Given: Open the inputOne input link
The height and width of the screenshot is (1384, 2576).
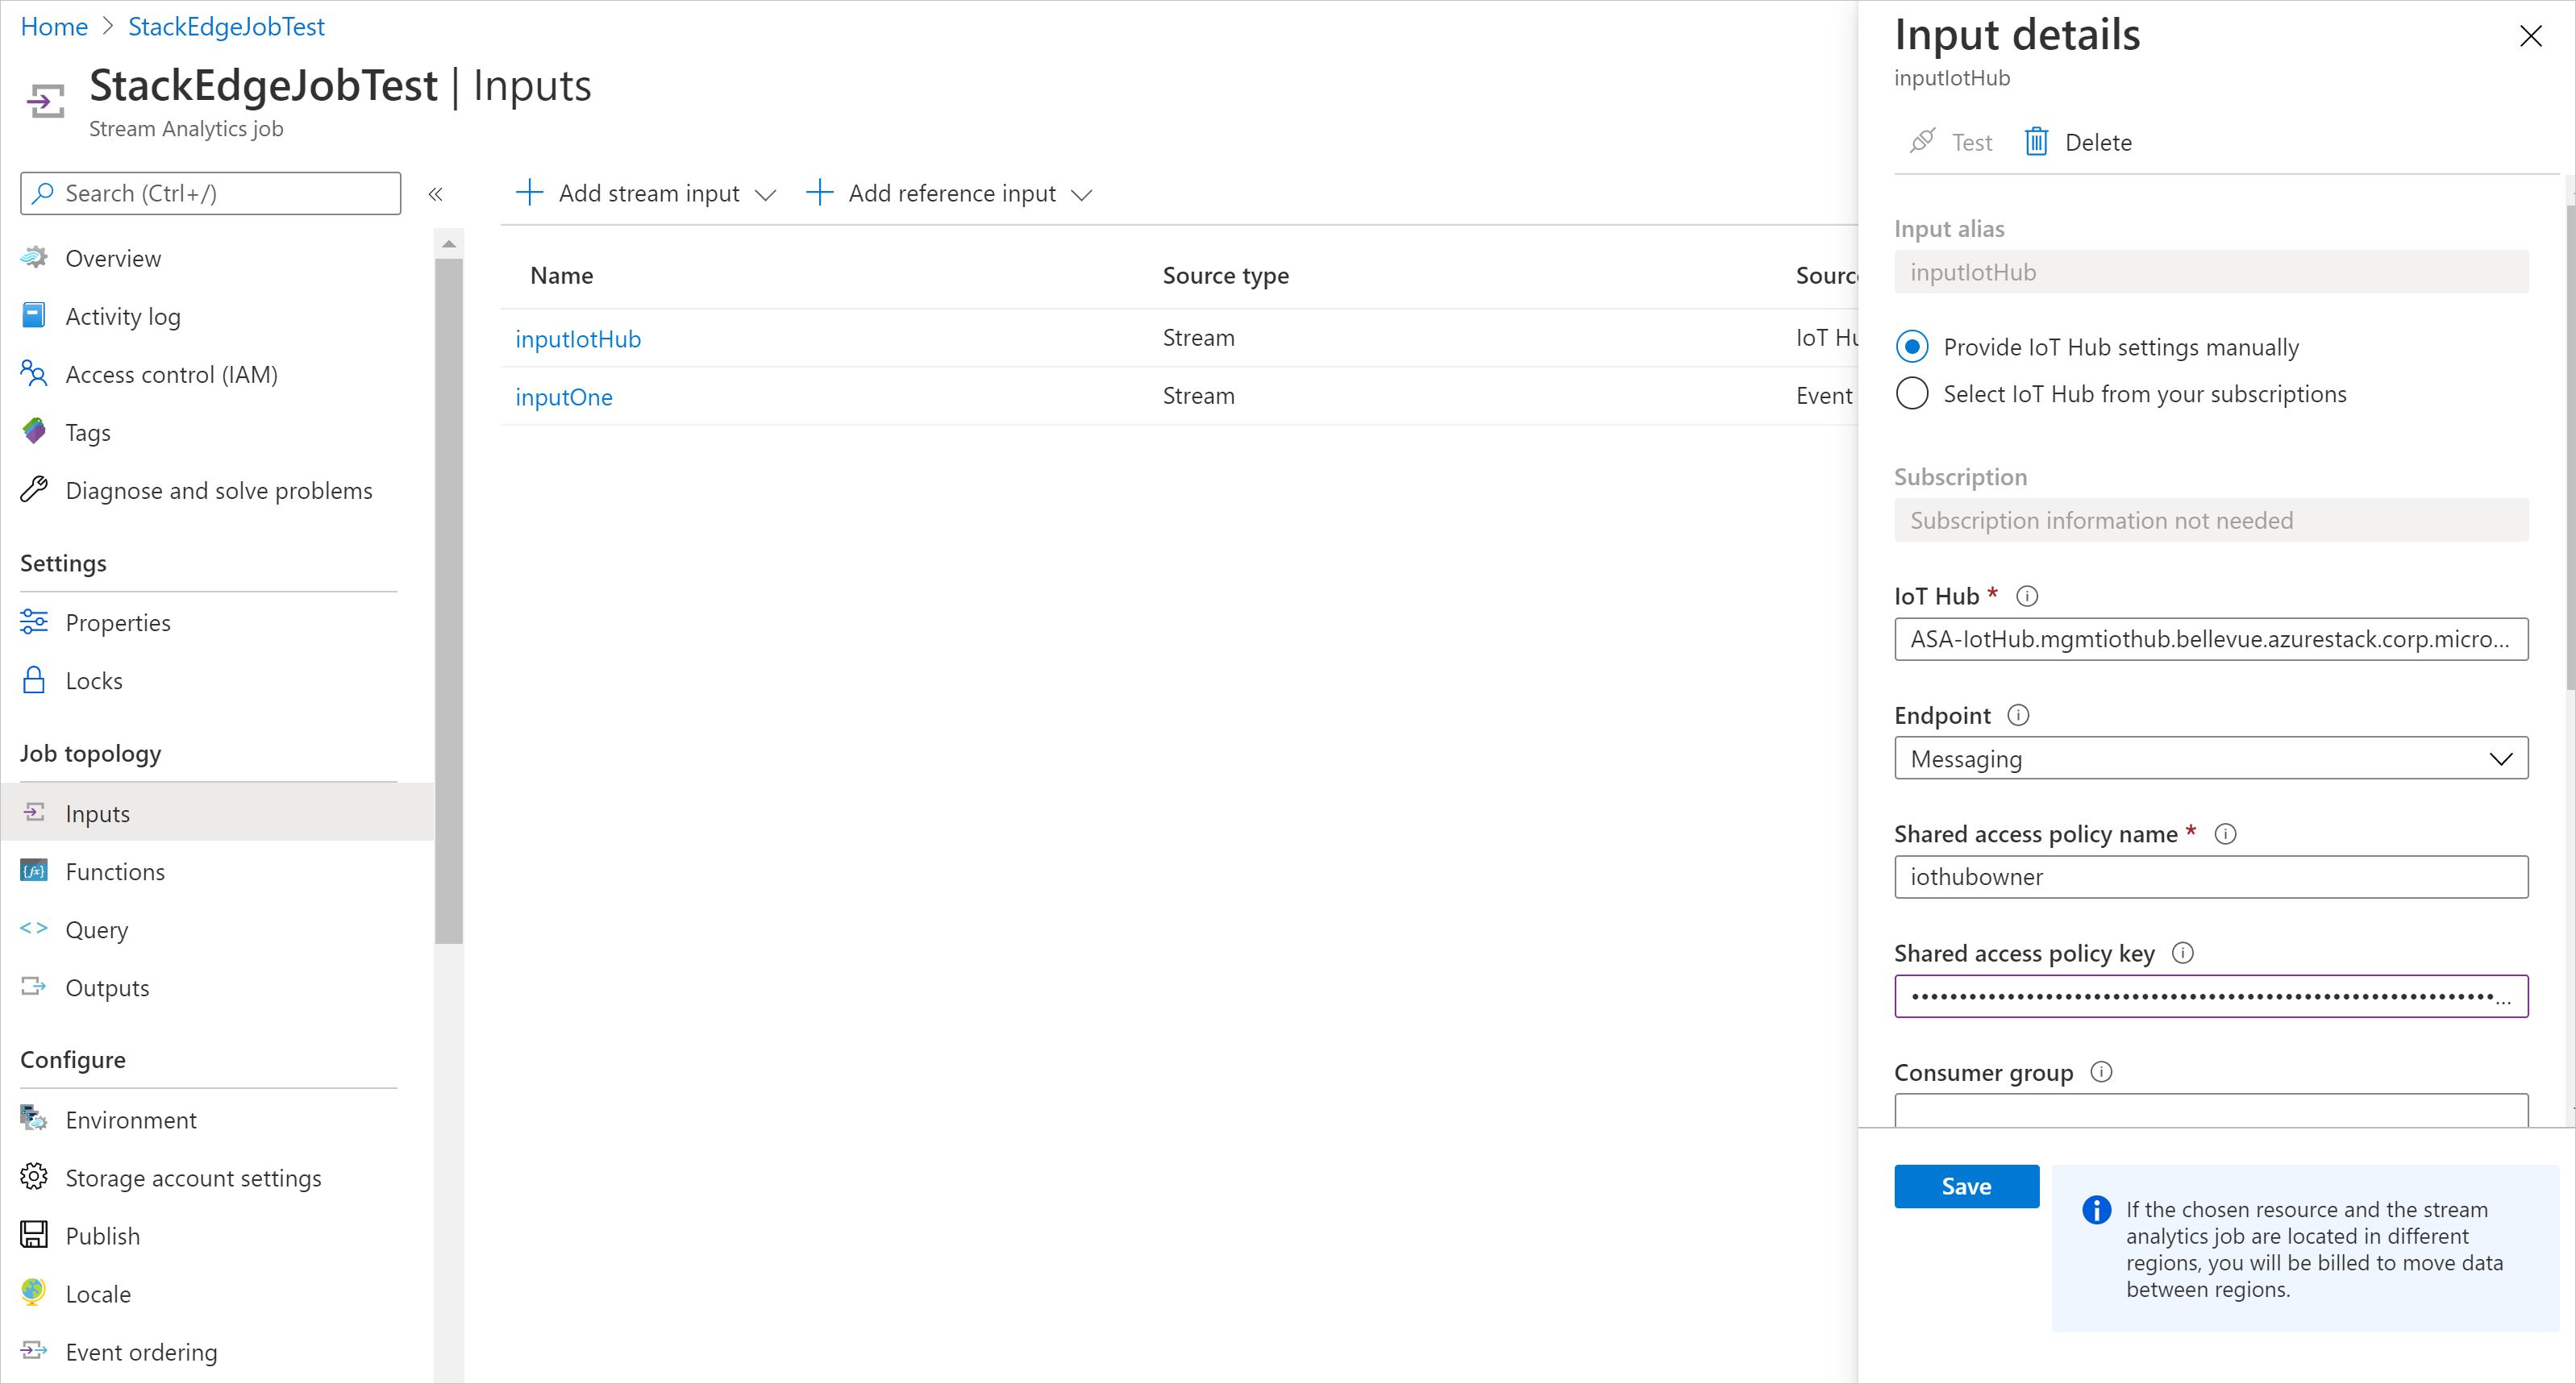Looking at the screenshot, I should click(563, 397).
